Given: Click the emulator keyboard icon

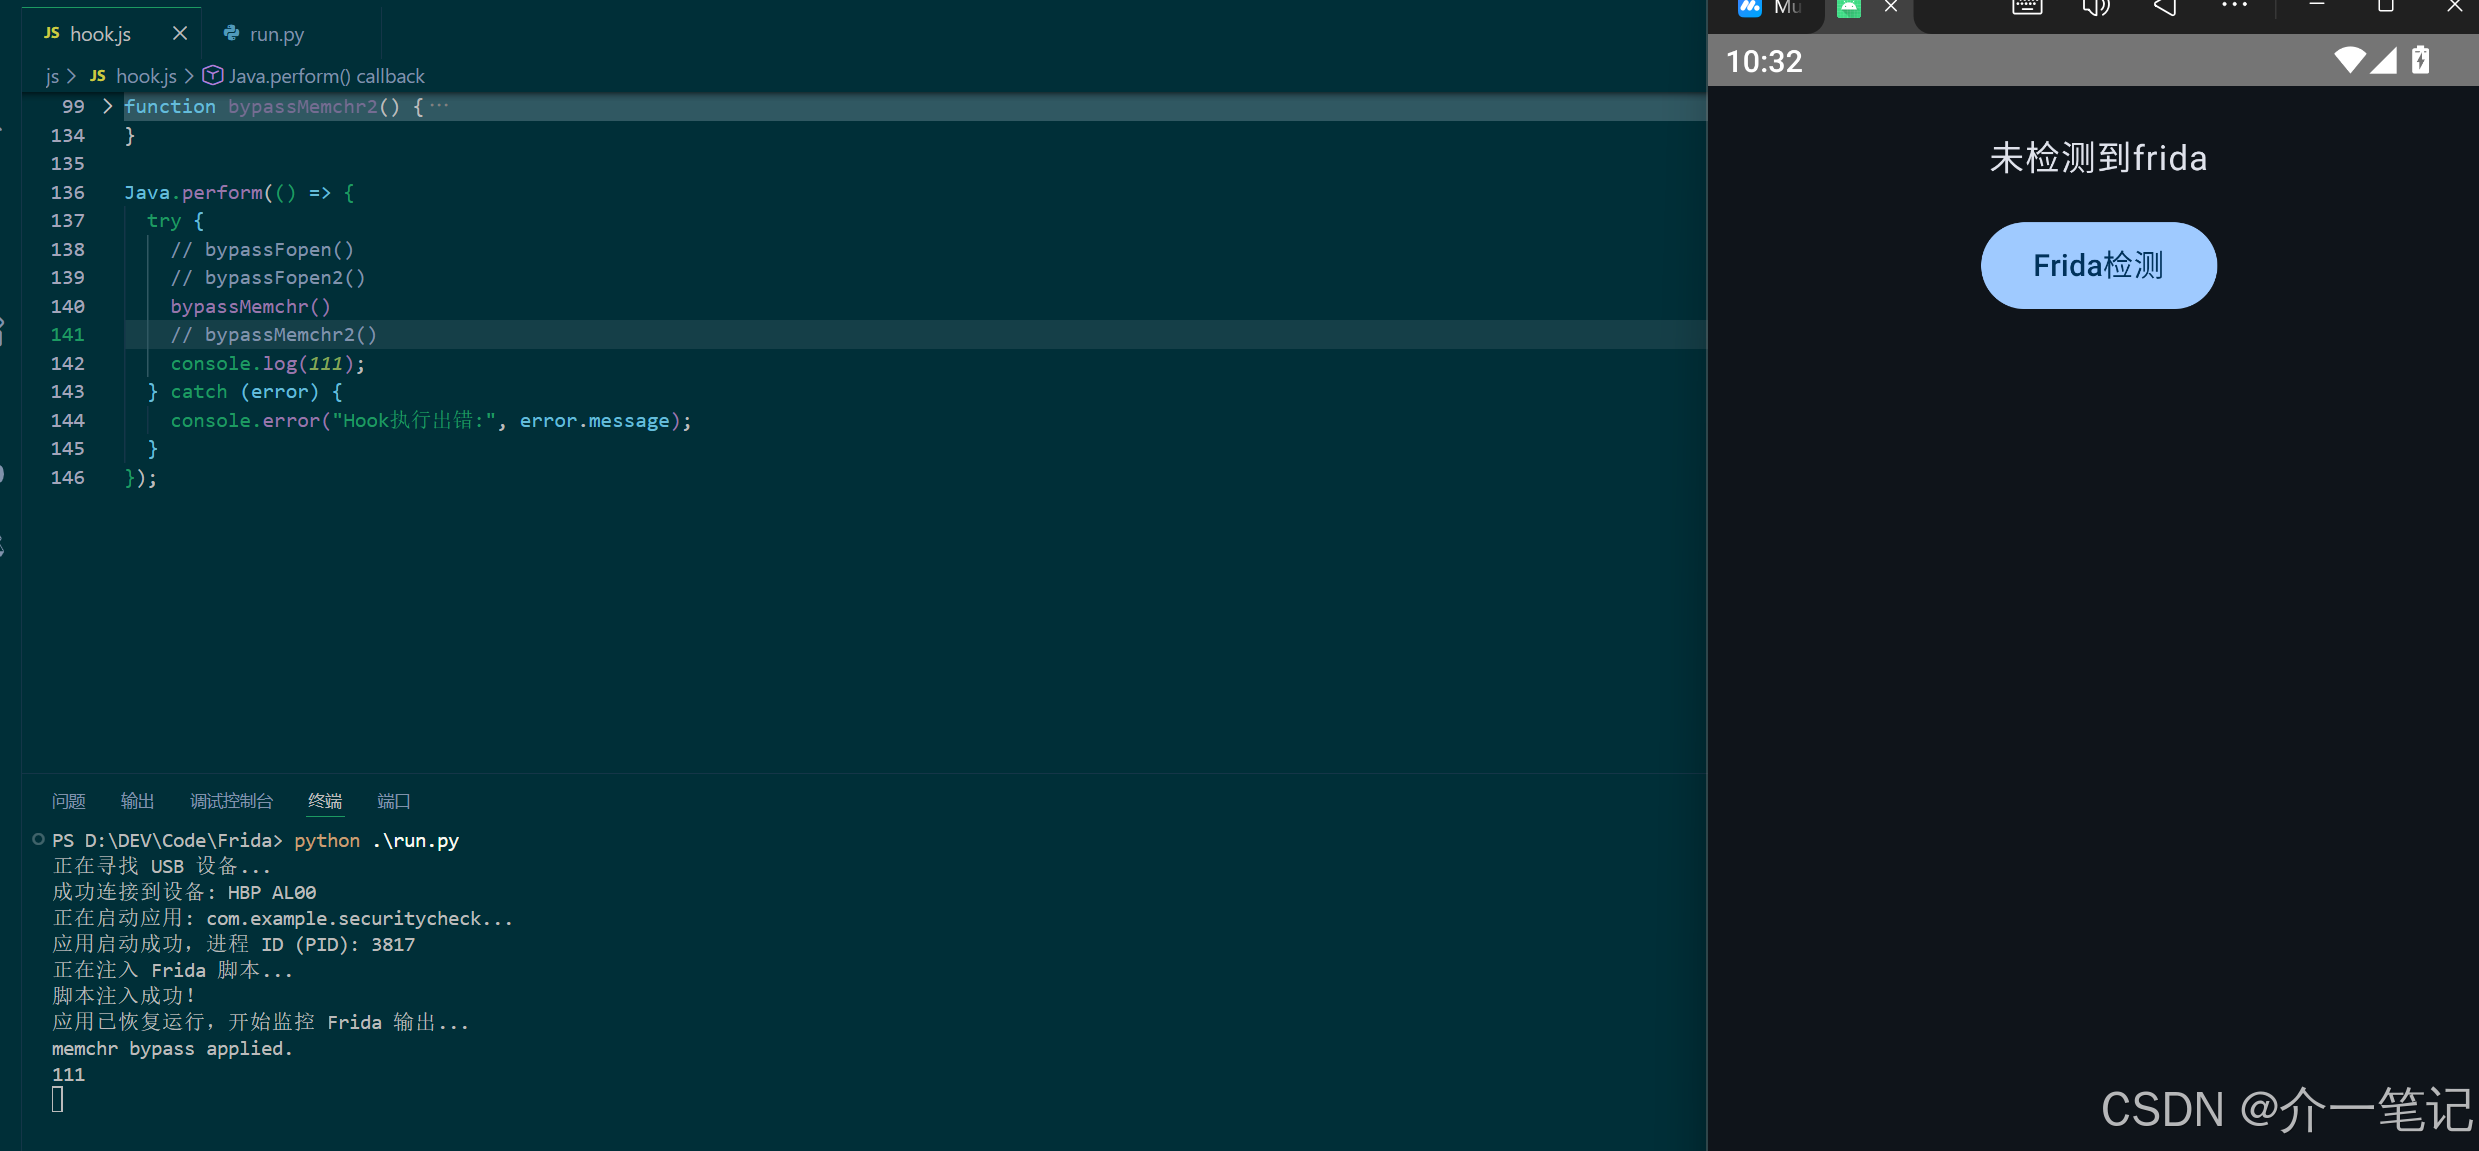Looking at the screenshot, I should pyautogui.click(x=2027, y=8).
